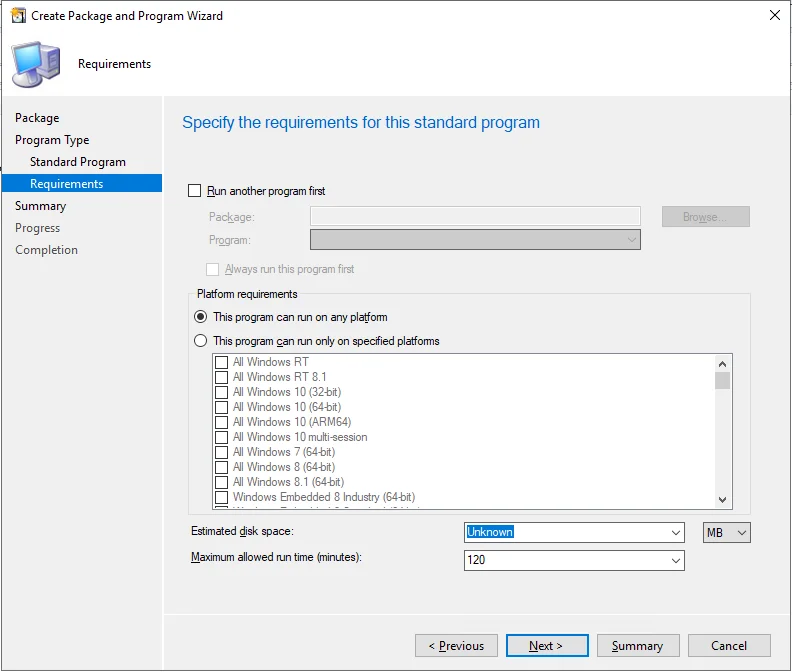Check the All Windows RT 8.1 platform
Viewport: 792px width, 672px height.
tap(221, 377)
